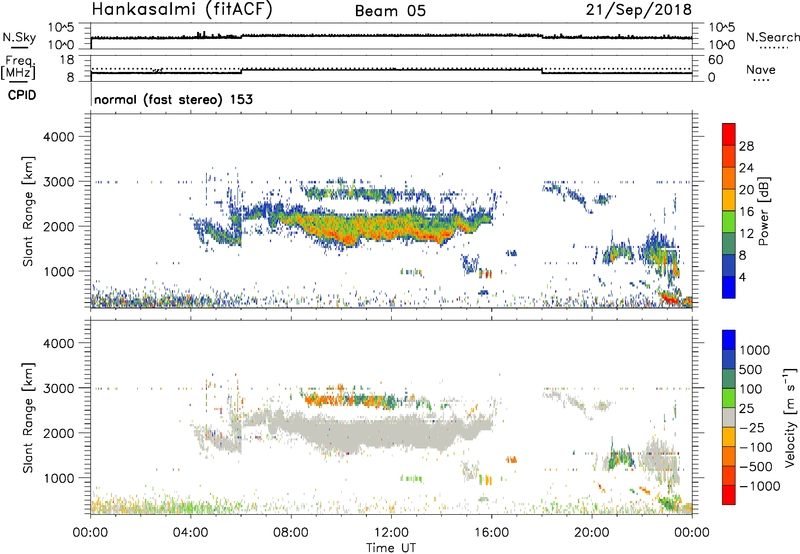Click the left '10^5' noise axis label
800x554 pixels.
pyautogui.click(x=61, y=28)
